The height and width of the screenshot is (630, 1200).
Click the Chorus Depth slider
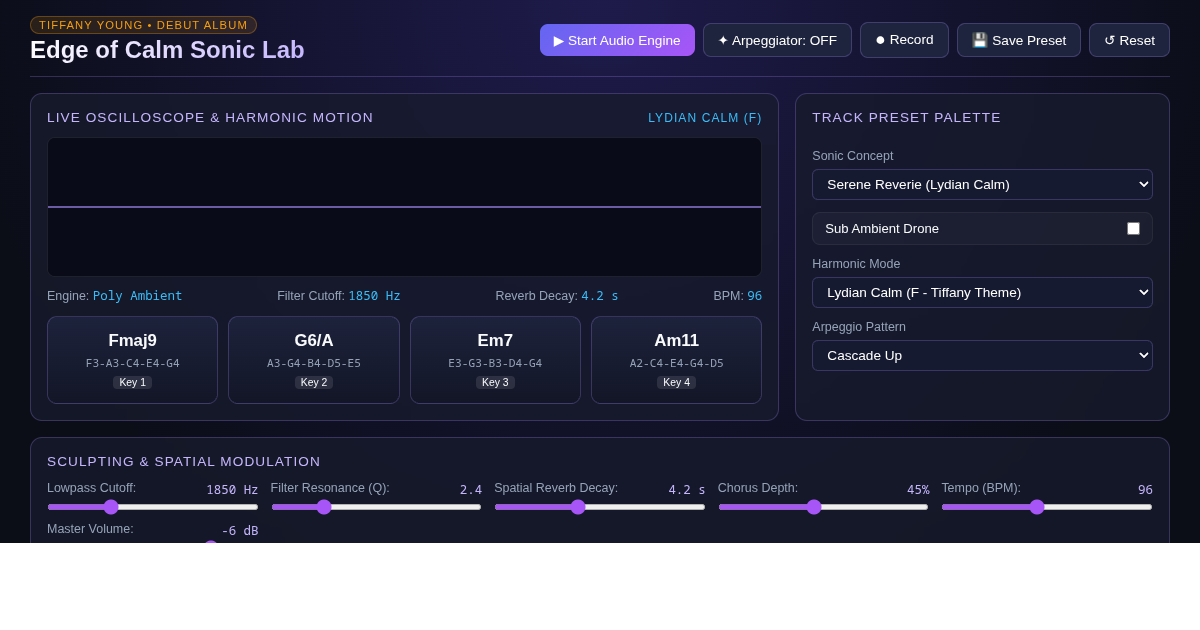[823, 507]
